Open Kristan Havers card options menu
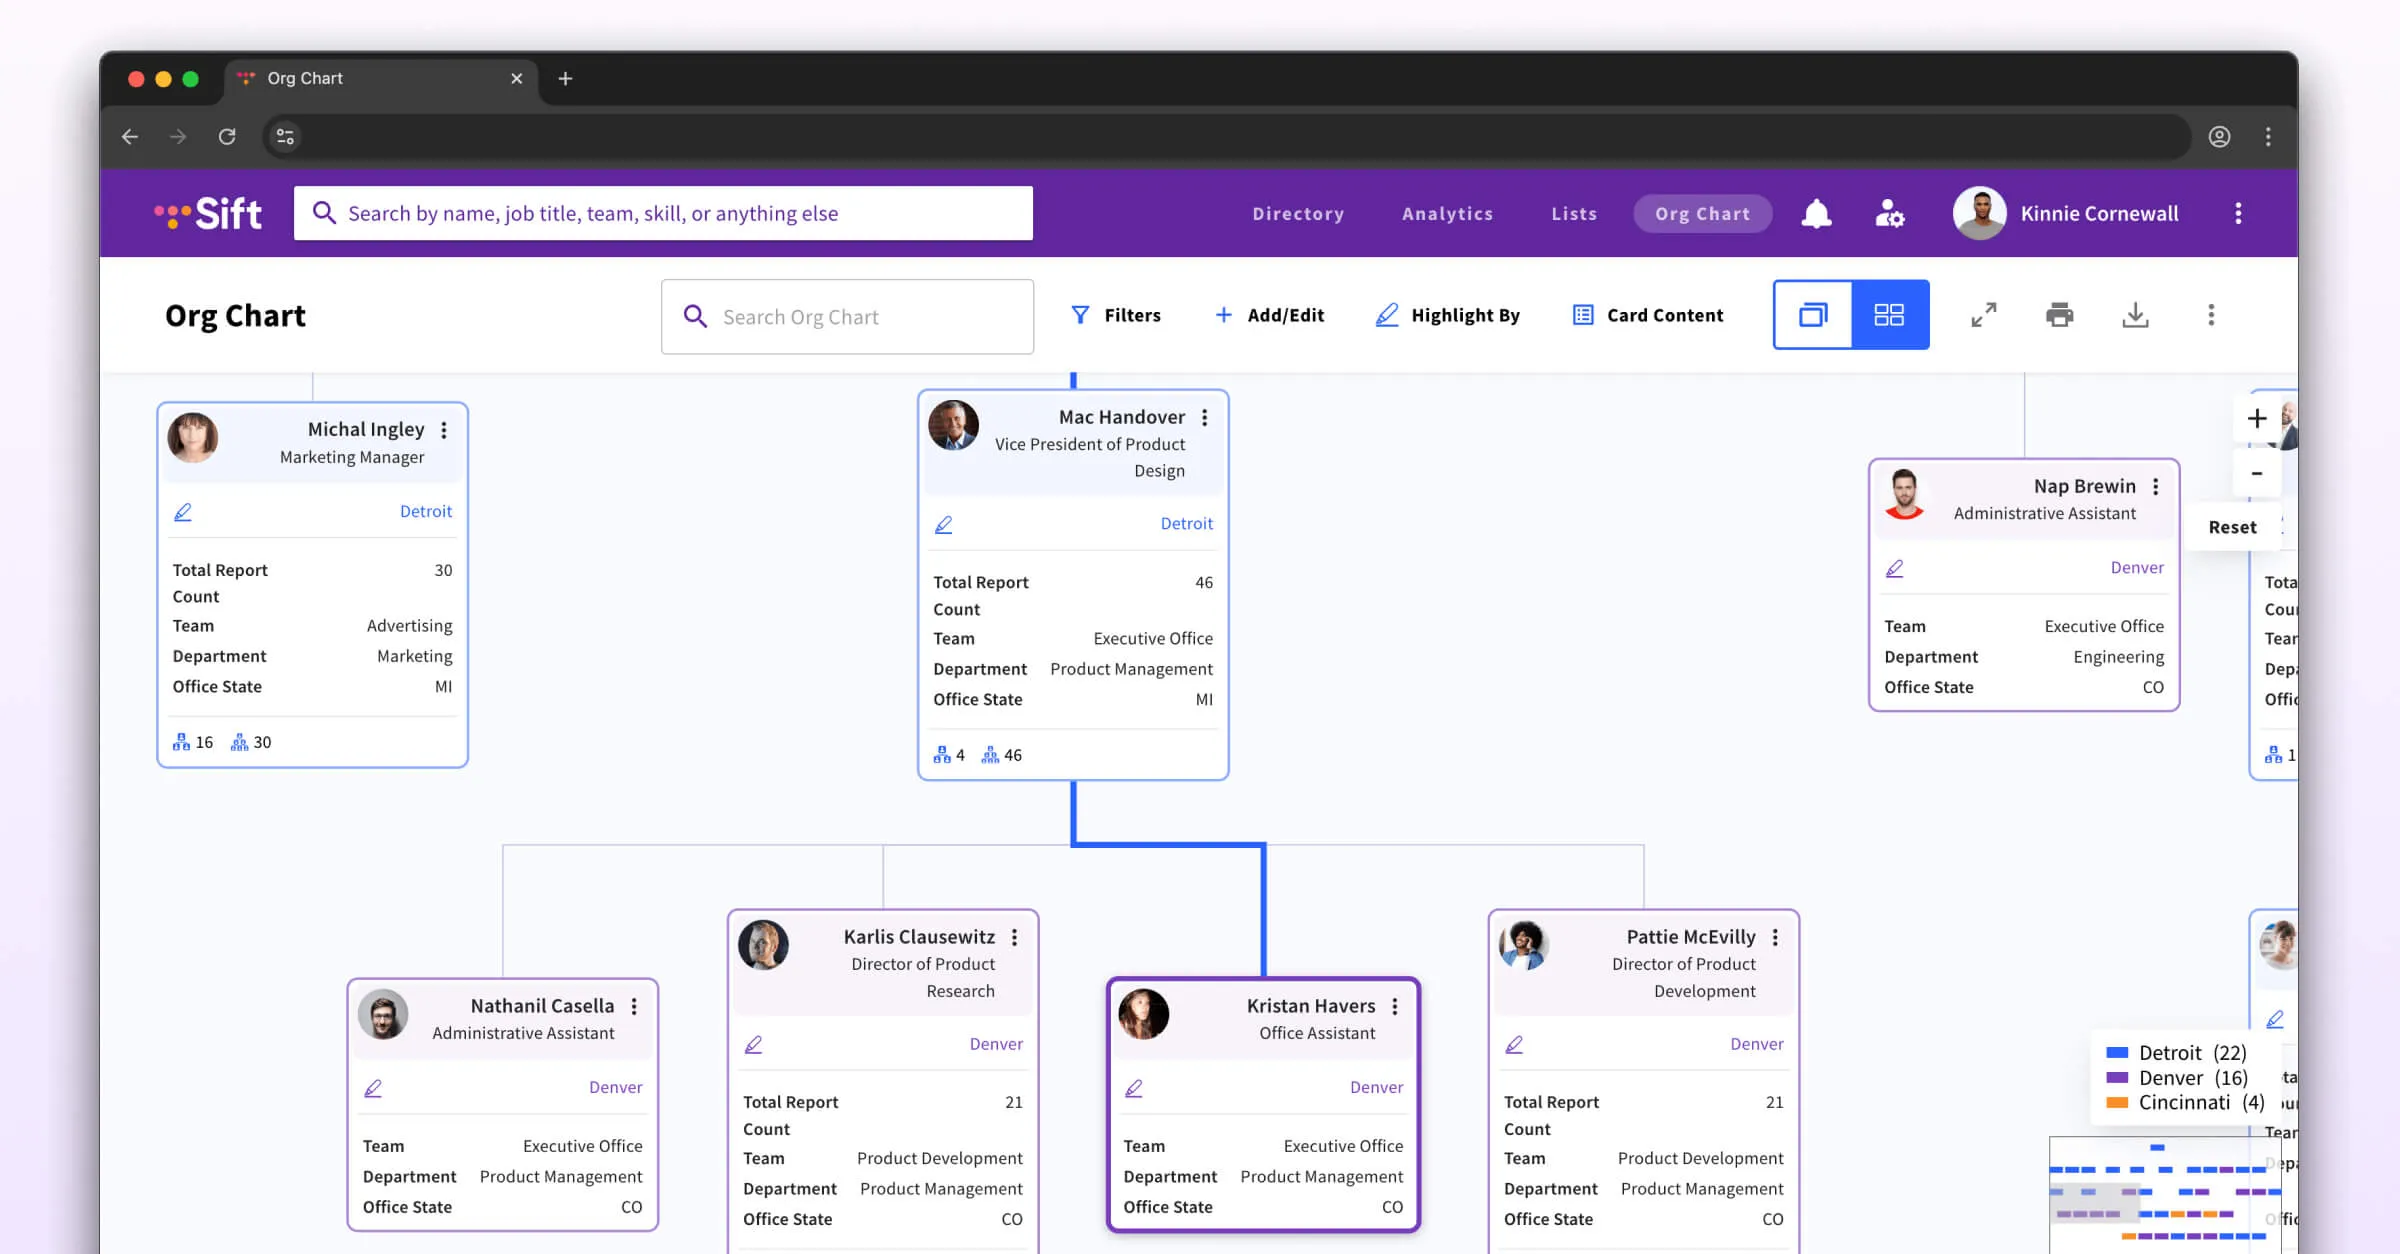The width and height of the screenshot is (2400, 1254). click(1395, 1007)
